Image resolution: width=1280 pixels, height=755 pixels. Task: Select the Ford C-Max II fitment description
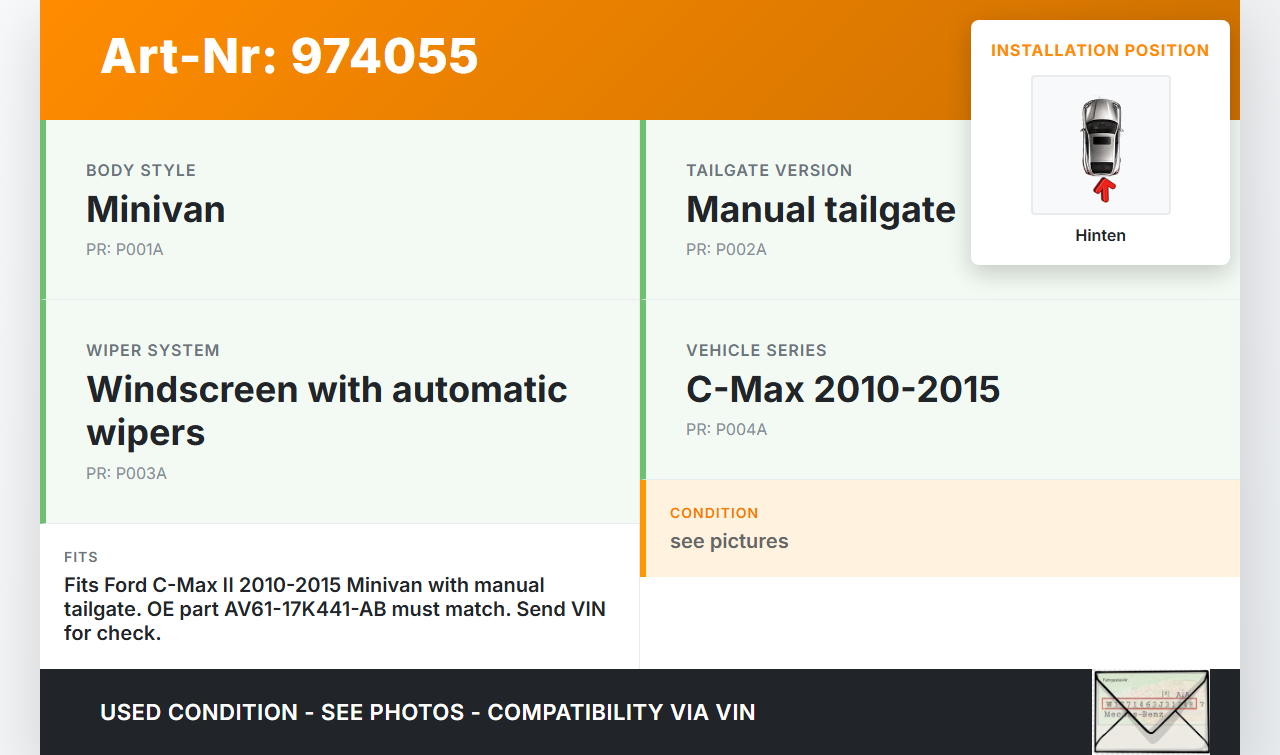click(x=335, y=609)
